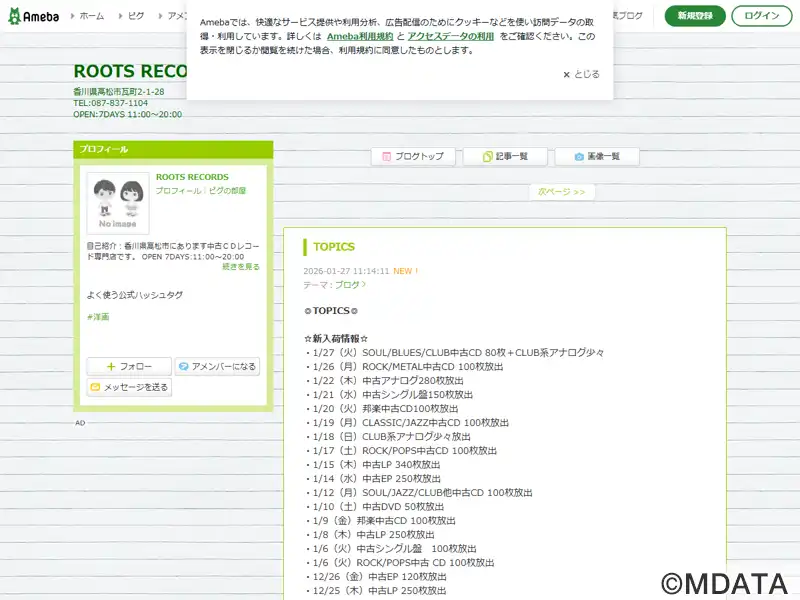
Task: Click the メッセージを送る button
Action: (x=129, y=387)
